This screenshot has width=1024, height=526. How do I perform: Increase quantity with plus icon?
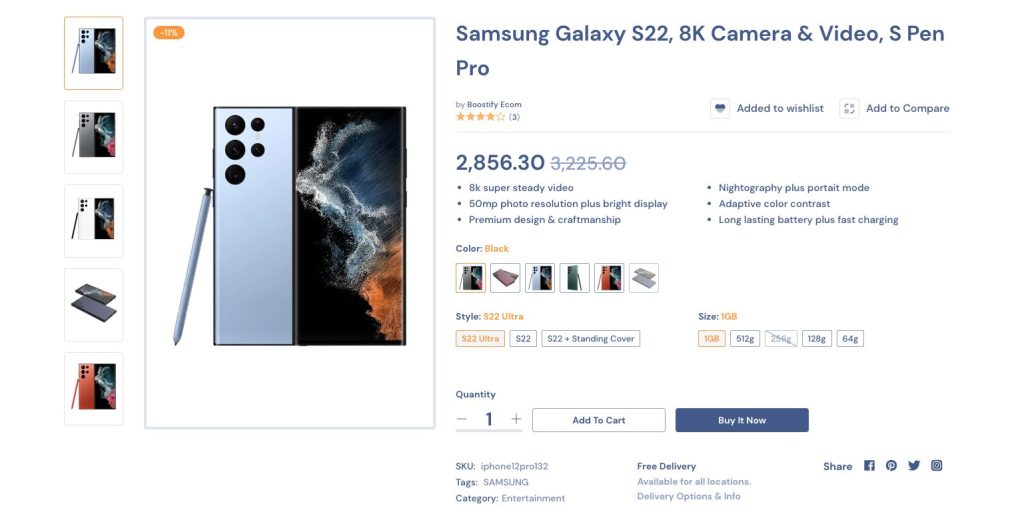pos(517,419)
